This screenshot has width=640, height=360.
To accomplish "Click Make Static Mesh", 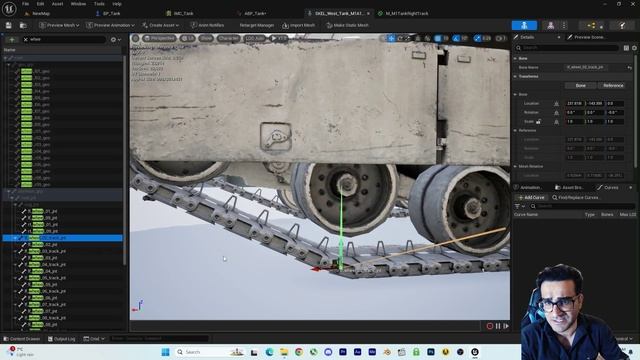I will [347, 25].
